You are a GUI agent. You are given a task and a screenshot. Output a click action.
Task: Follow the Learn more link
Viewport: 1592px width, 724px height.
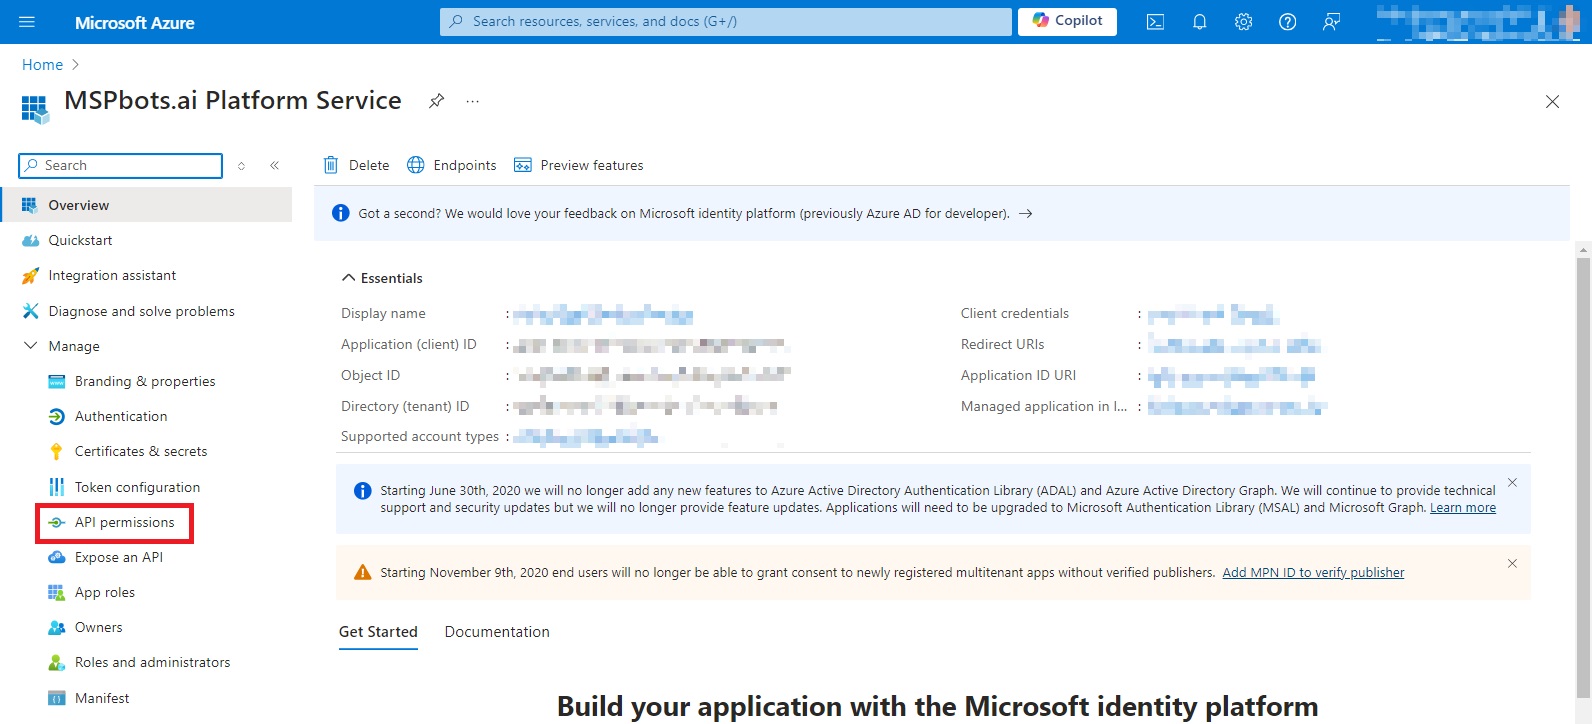pyautogui.click(x=1462, y=508)
